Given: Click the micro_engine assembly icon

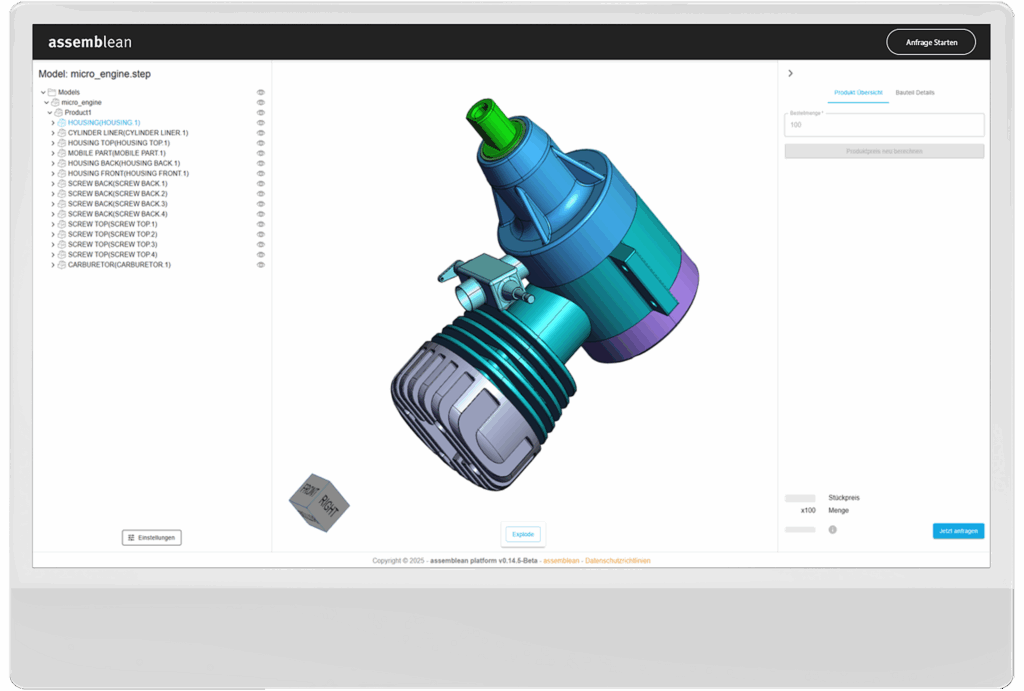Looking at the screenshot, I should click(x=55, y=102).
